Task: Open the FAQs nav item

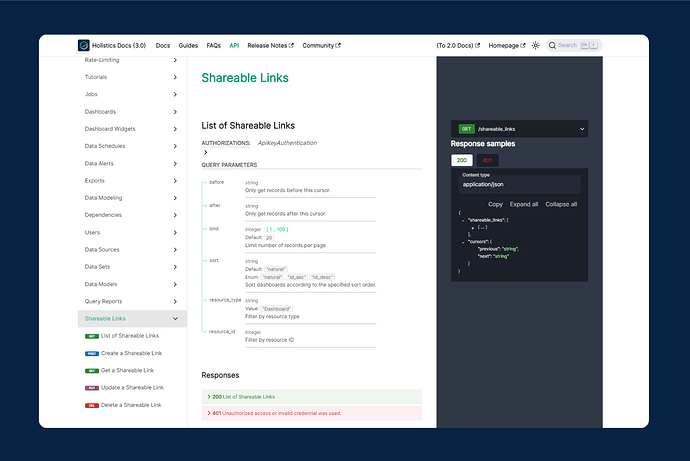Action: (214, 45)
